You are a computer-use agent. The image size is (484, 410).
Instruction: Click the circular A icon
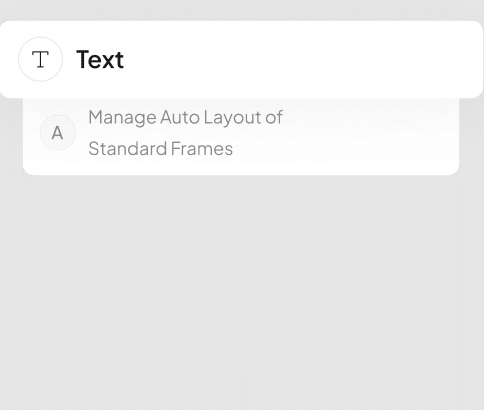58,133
